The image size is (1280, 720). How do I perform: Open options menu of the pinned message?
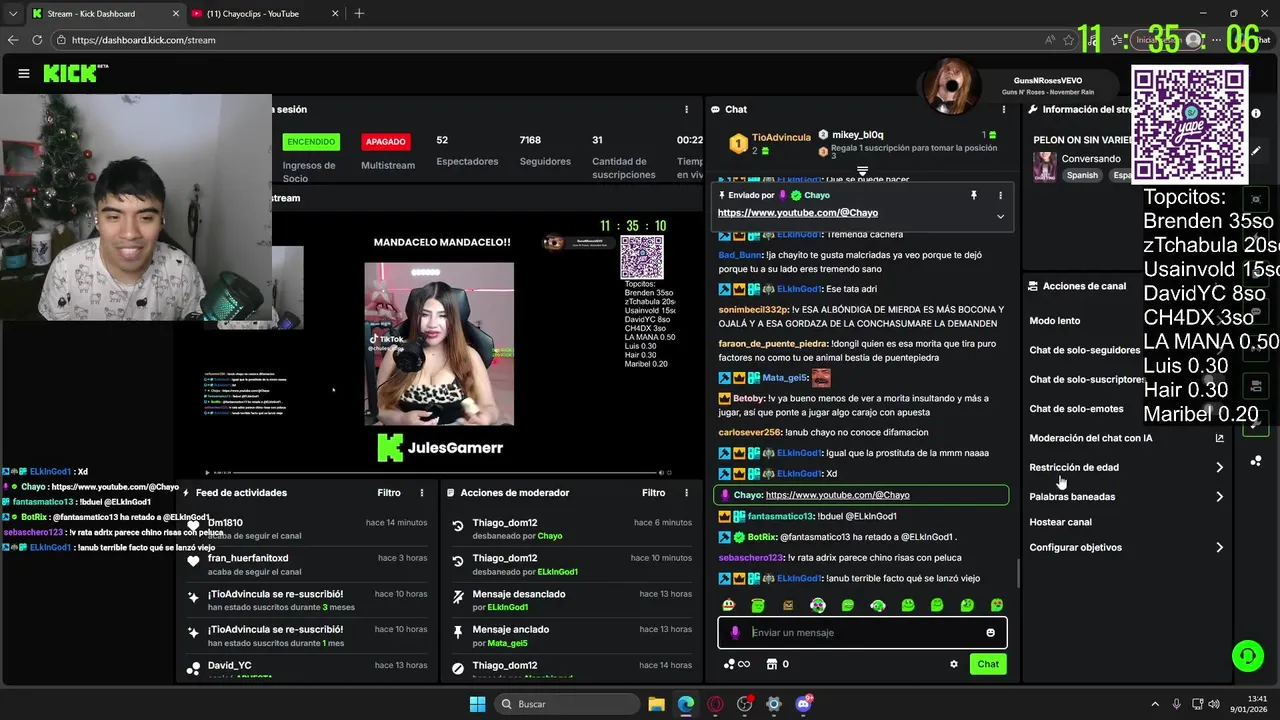click(1000, 196)
